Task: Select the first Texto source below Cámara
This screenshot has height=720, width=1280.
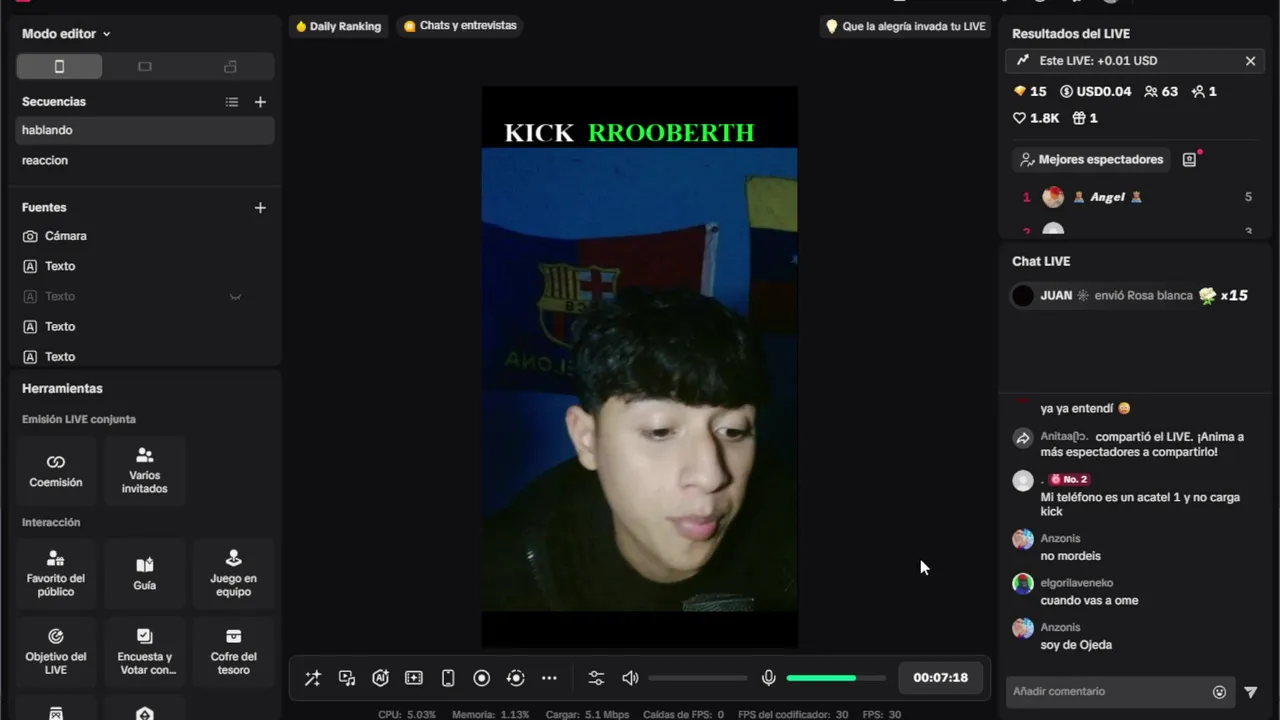Action: coord(145,266)
